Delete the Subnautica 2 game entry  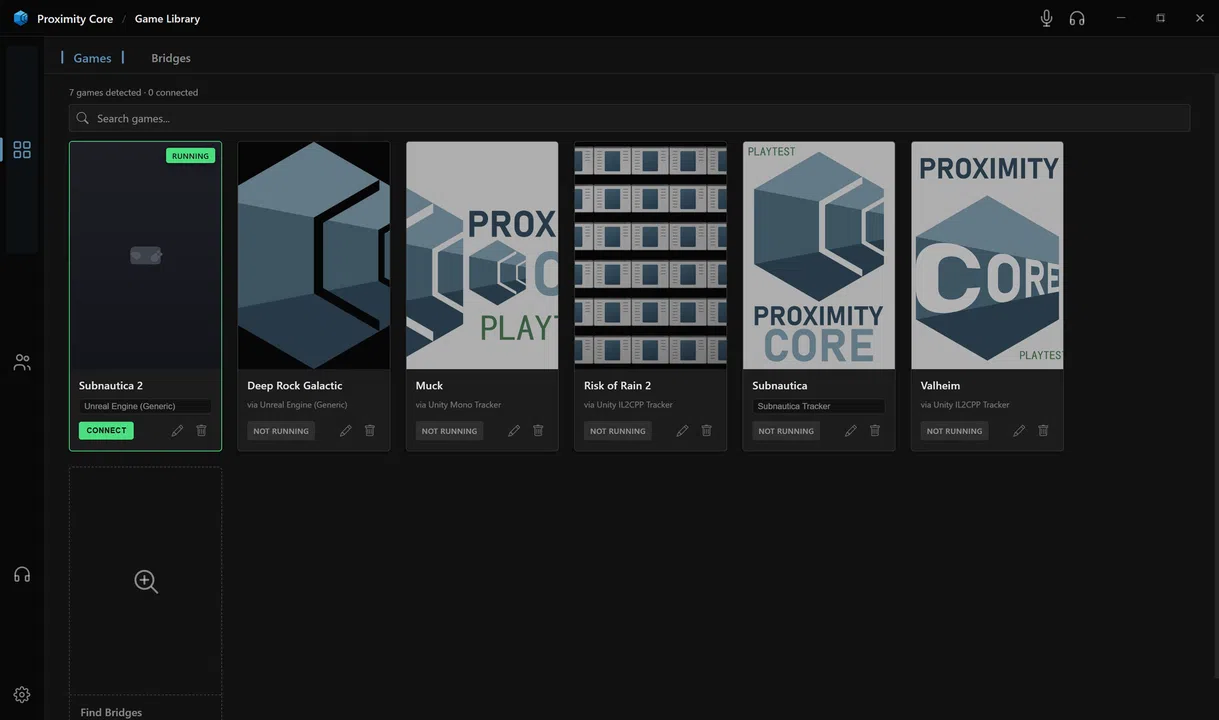click(201, 431)
